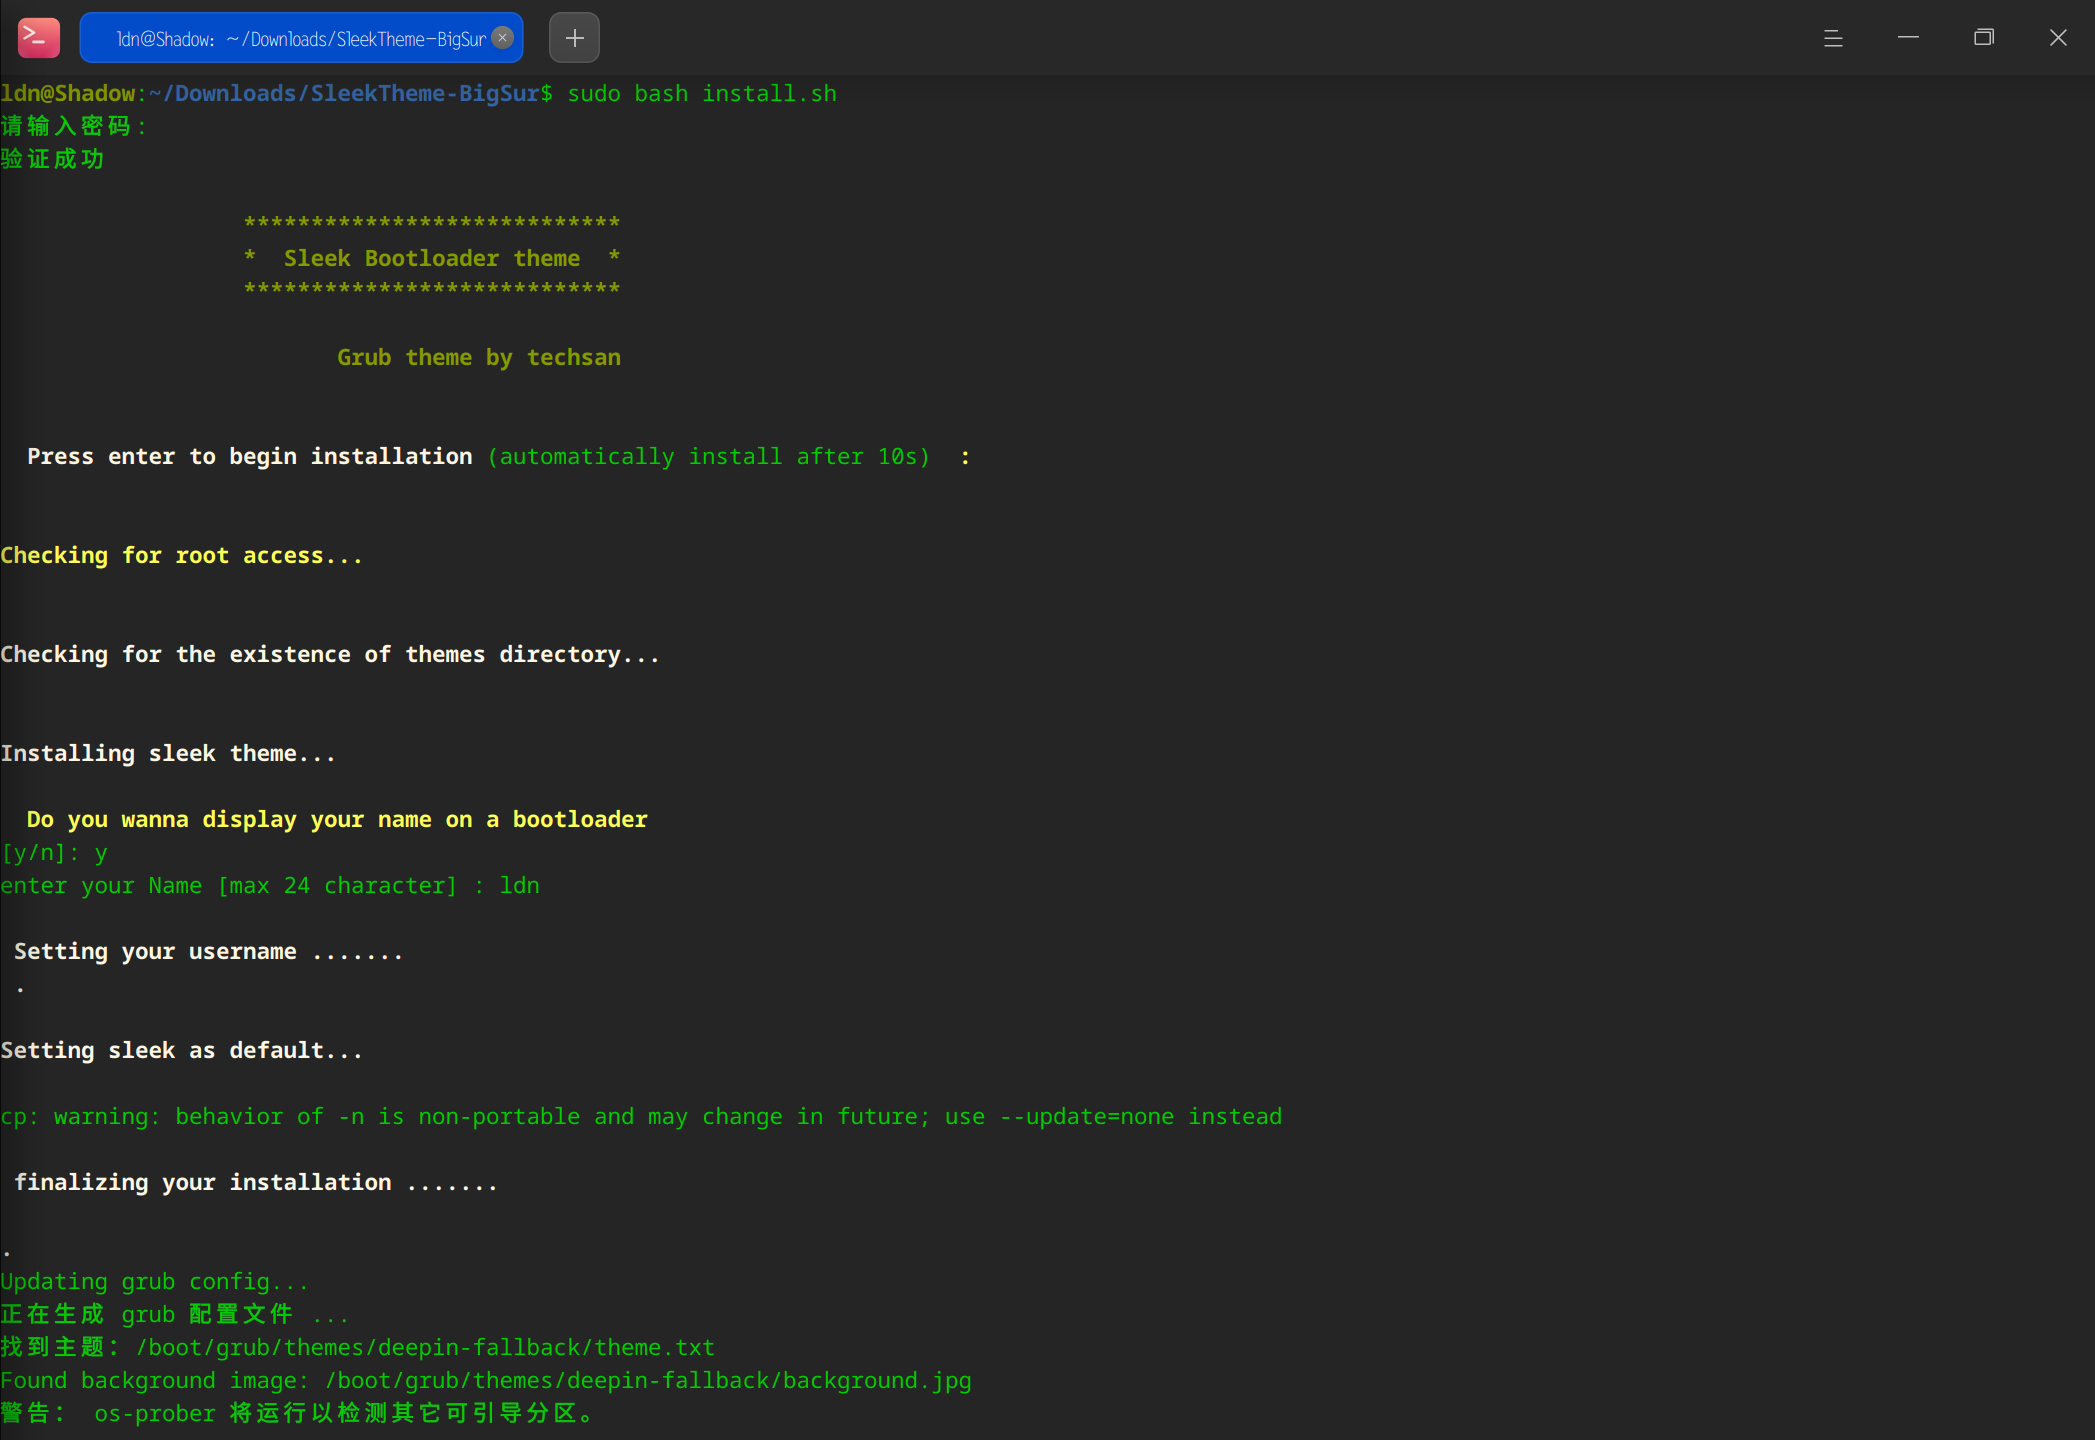Click 'finalizing your installation' line
Screen dimensions: 2095x1440
pos(256,1183)
